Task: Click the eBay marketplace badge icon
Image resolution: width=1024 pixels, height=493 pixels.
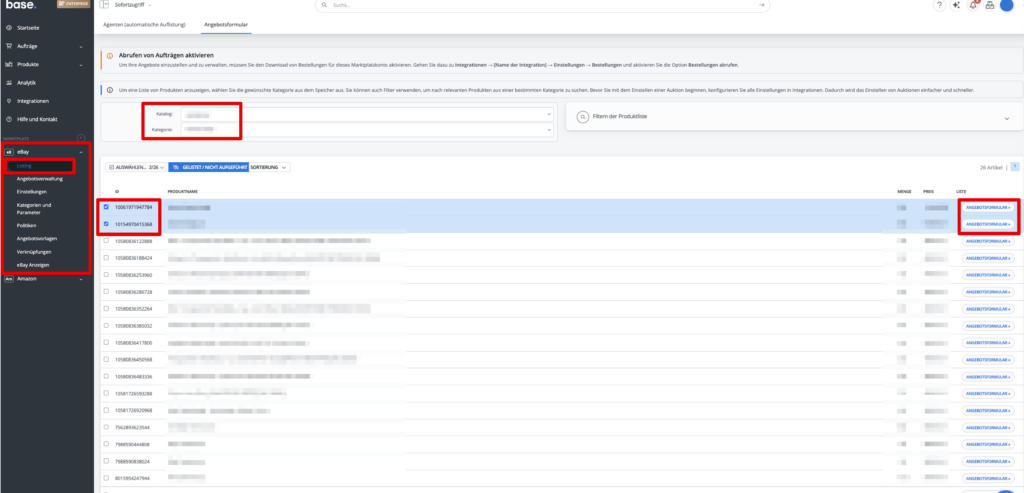Action: point(9,152)
